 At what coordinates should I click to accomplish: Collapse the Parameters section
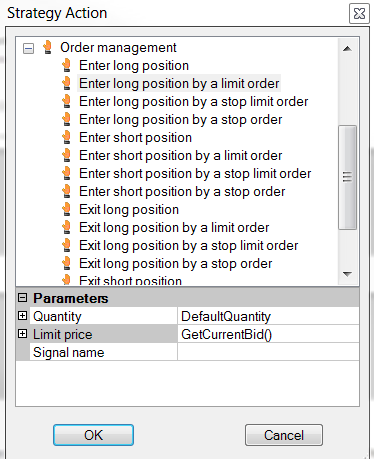[22, 297]
